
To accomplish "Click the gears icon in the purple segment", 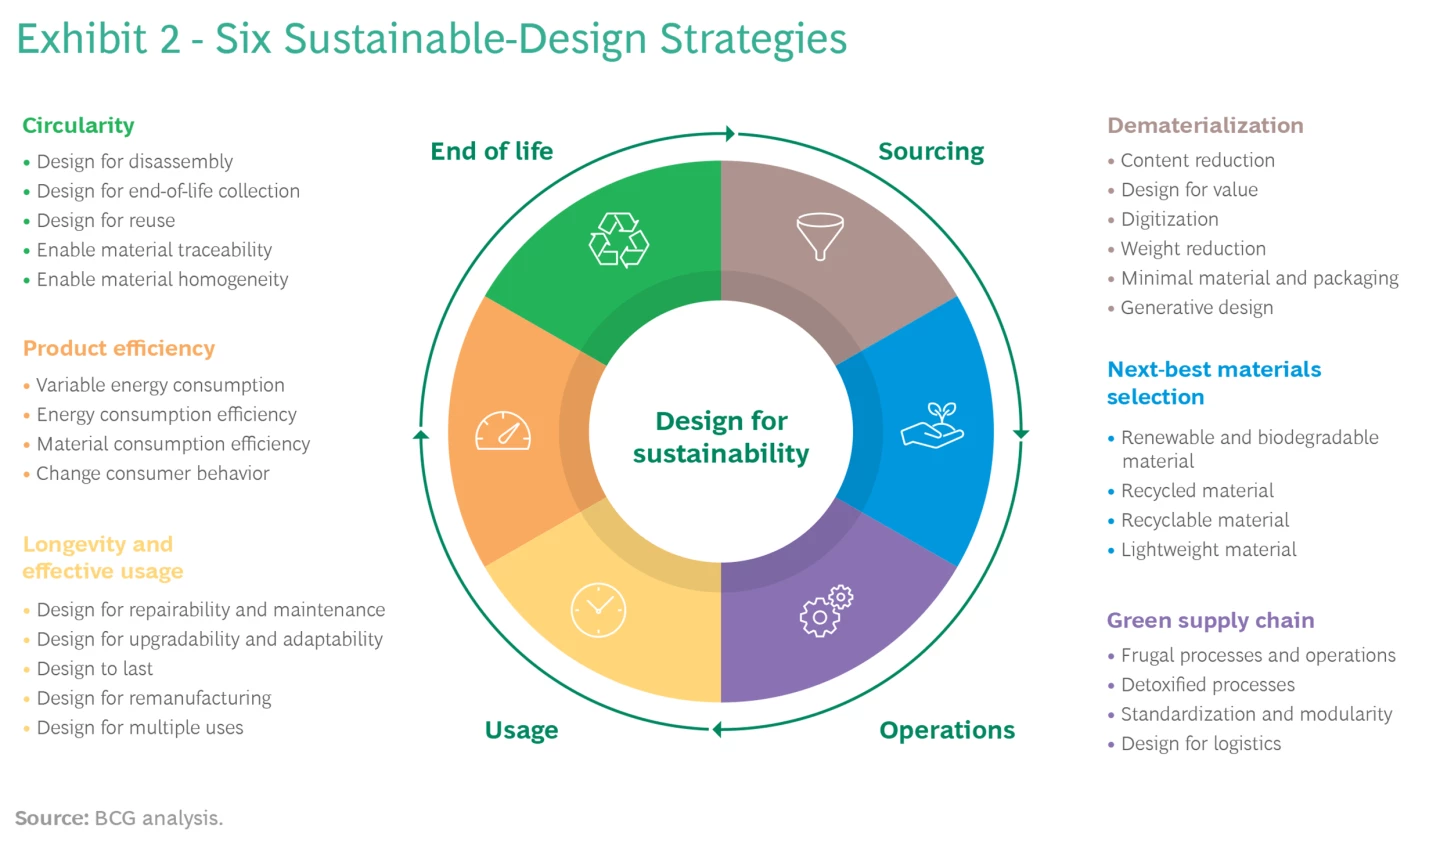I will pyautogui.click(x=822, y=613).
